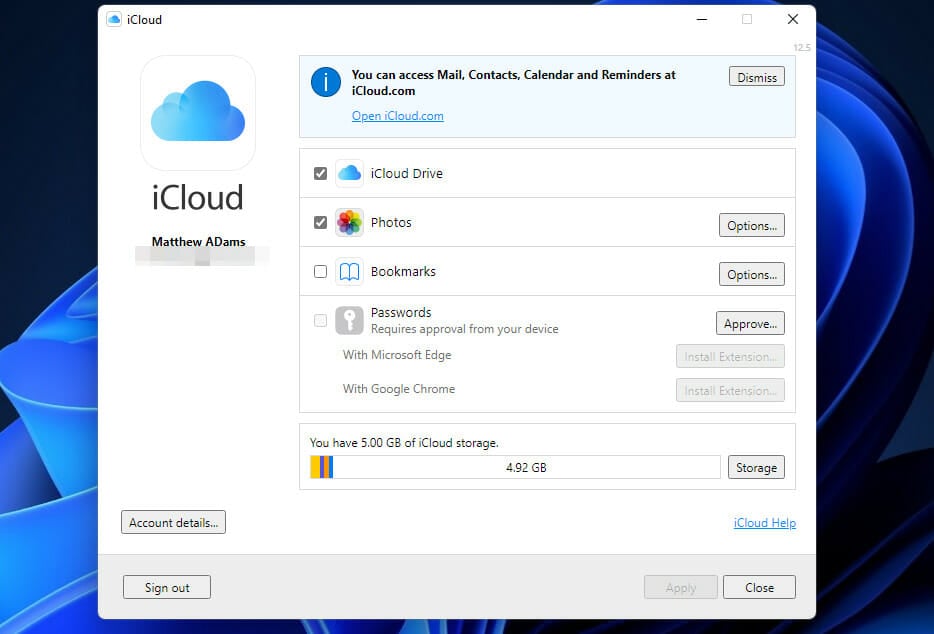Viewport: 934px width, 634px height.
Task: Click the large iCloud logo
Action: coord(197,113)
